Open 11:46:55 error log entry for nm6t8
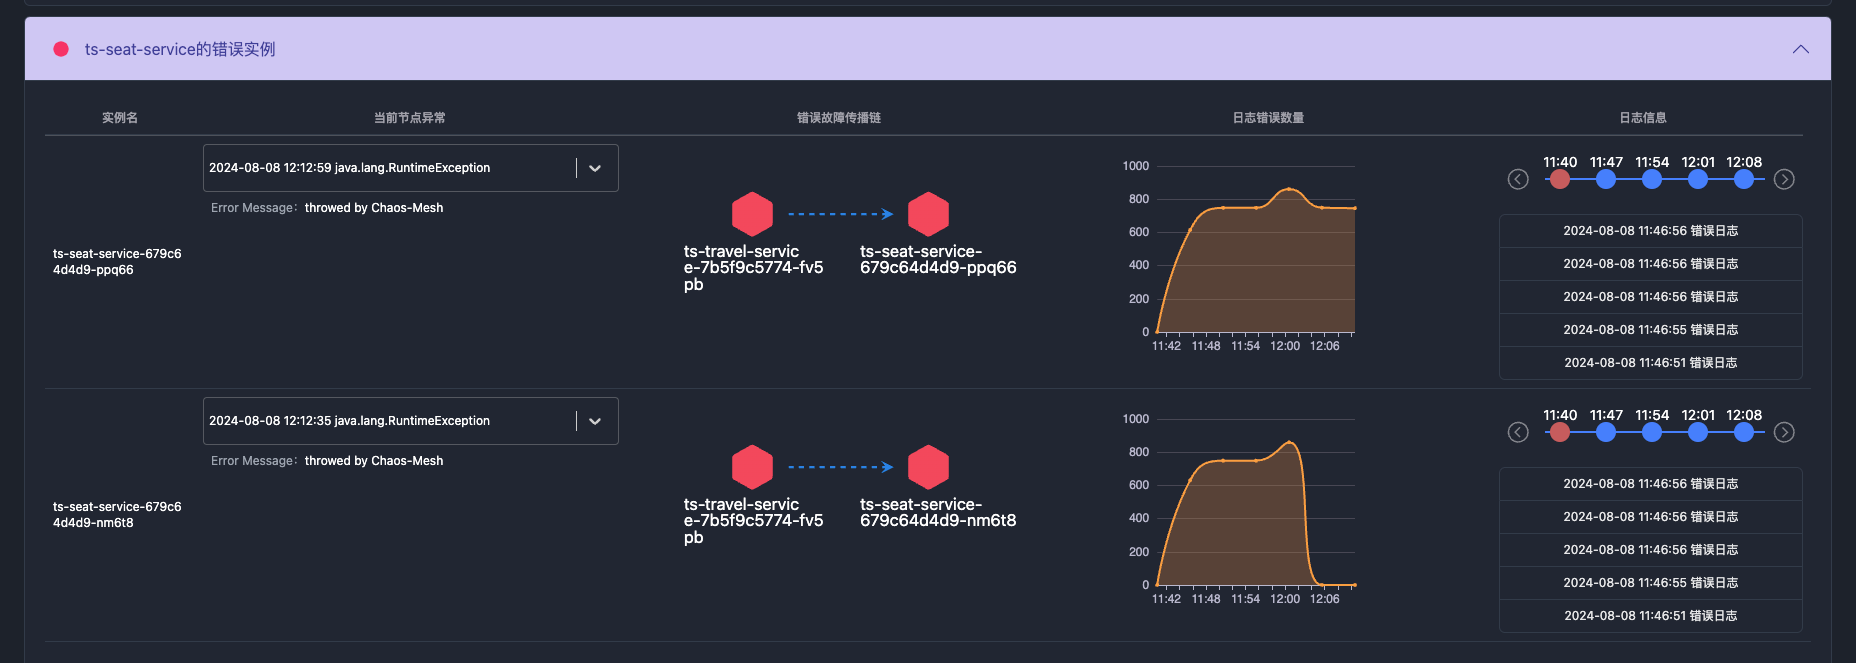Screen dimensions: 1856x663 [x=1650, y=583]
